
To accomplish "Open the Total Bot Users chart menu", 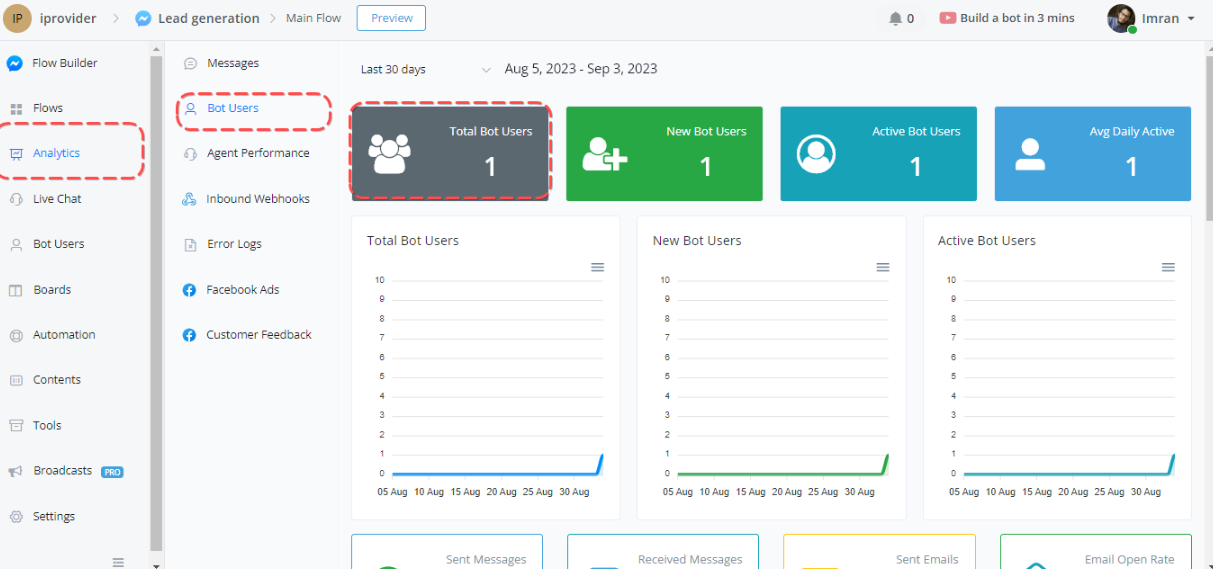I will 597,267.
